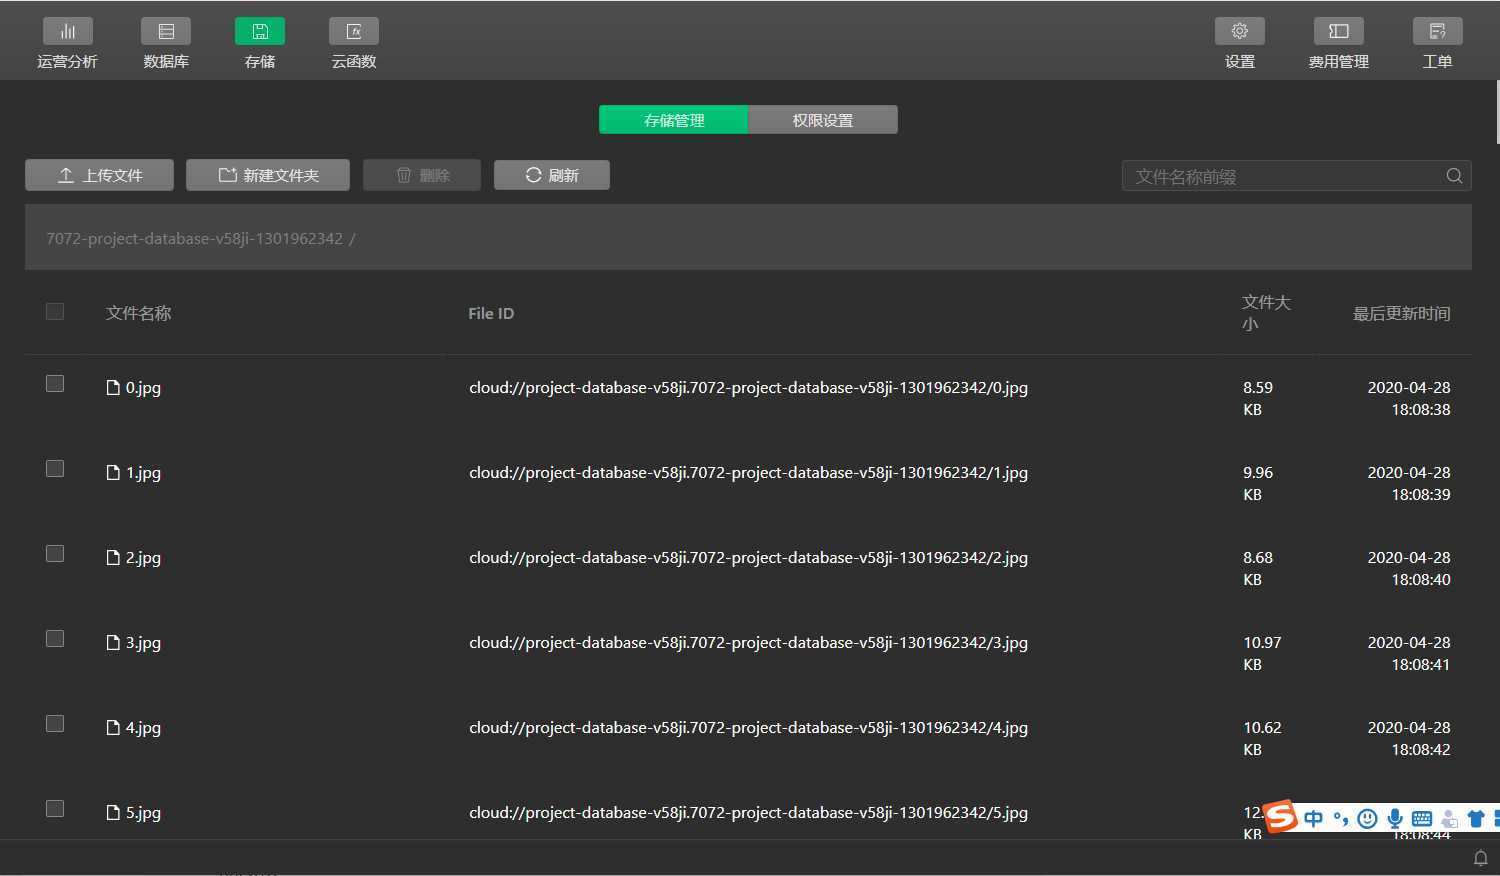Click the 新建文件夹 new folder button

coord(268,175)
